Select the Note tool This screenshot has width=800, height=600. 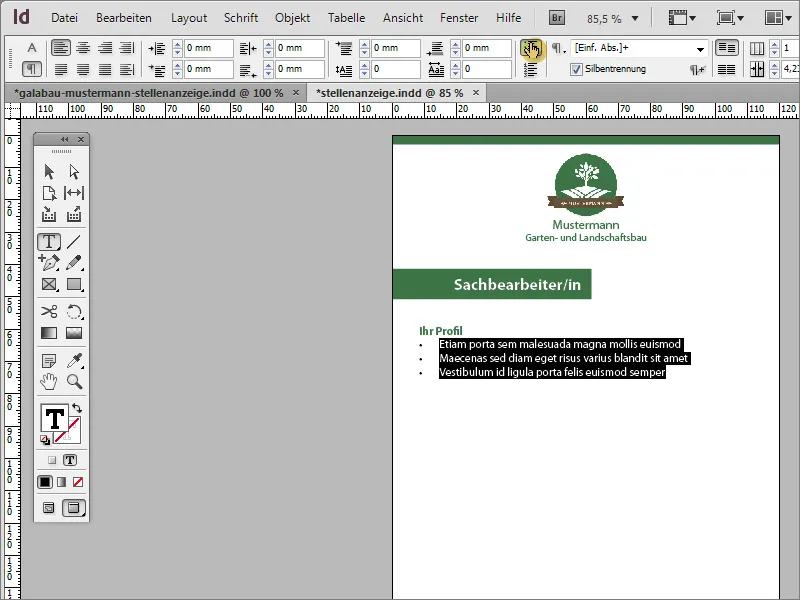(49, 361)
